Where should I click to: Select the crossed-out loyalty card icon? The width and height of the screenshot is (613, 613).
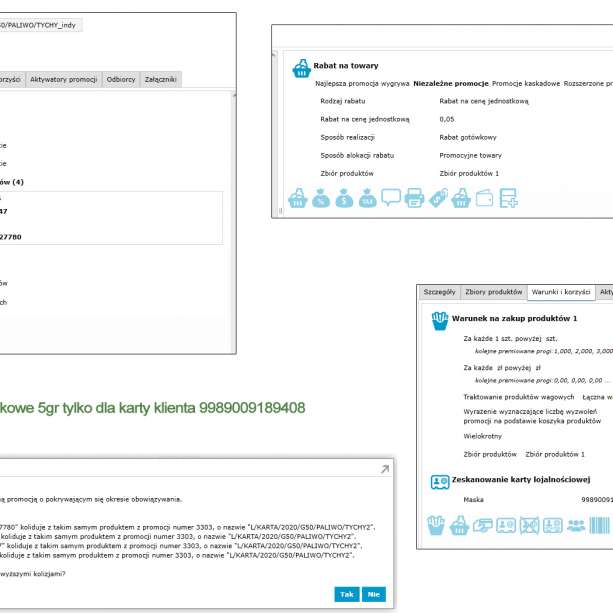(529, 525)
